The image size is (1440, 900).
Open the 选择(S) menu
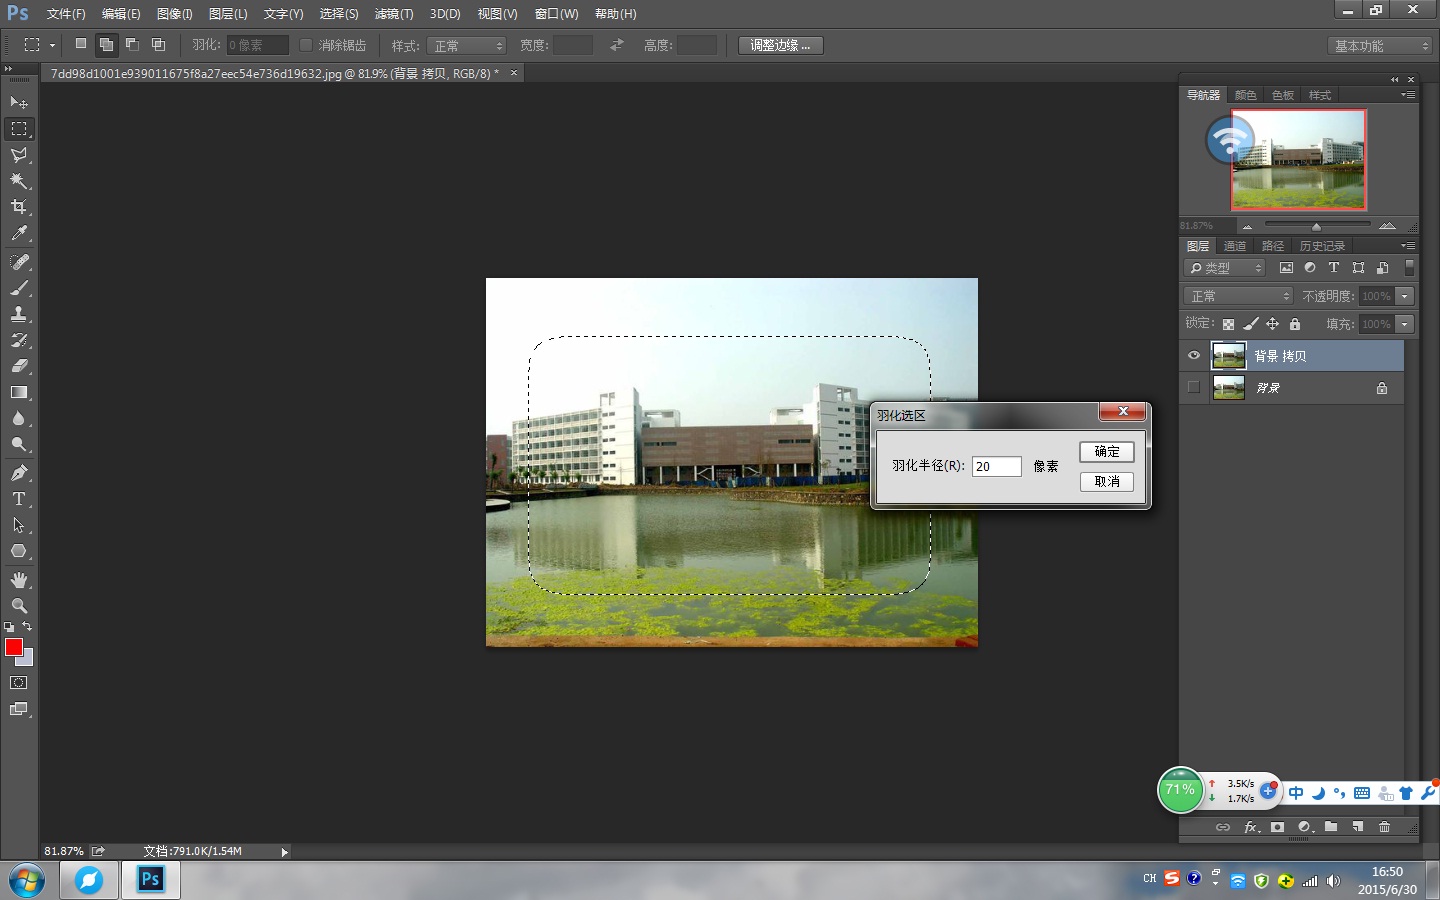[x=339, y=14]
